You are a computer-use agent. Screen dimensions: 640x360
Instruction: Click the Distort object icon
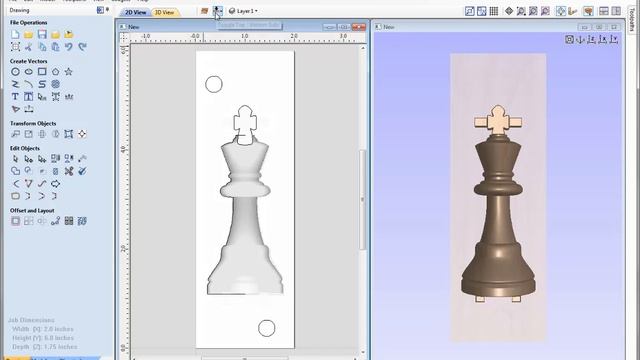click(69, 134)
